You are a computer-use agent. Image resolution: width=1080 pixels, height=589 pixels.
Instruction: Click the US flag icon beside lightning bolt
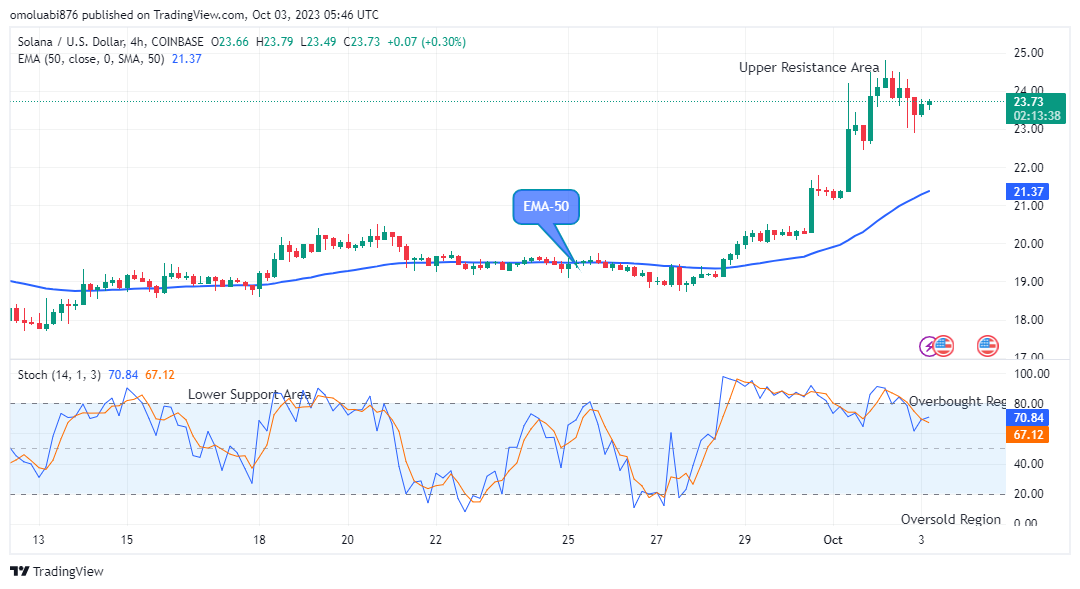944,346
